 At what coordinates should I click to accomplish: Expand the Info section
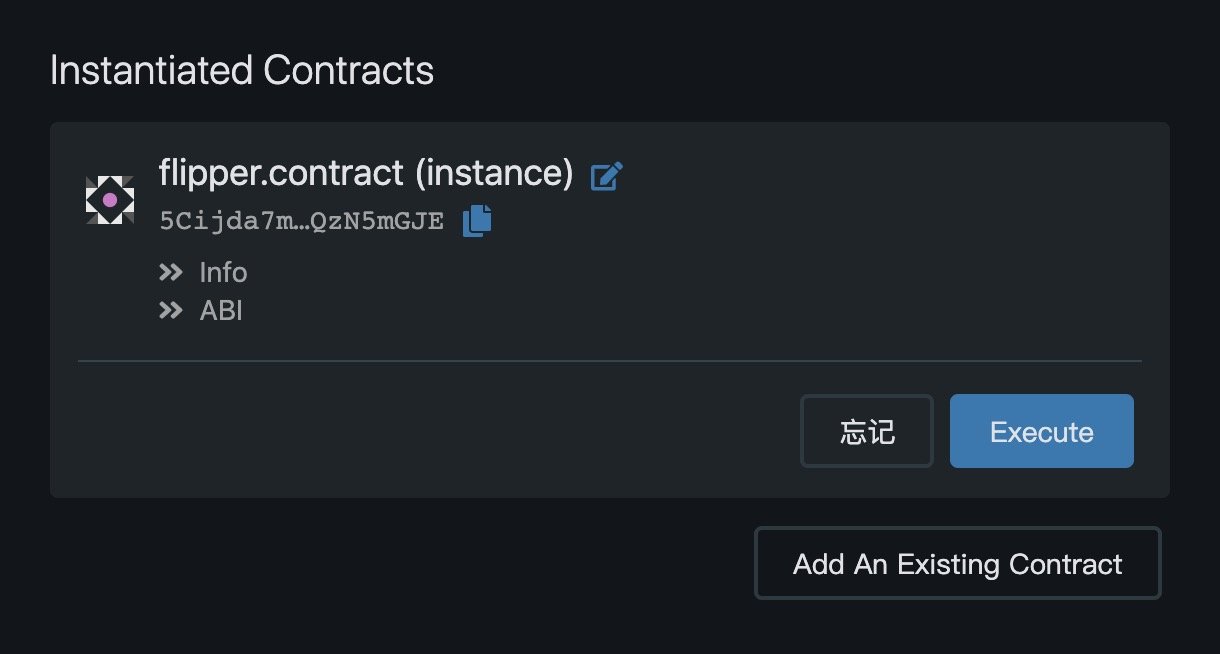click(223, 273)
